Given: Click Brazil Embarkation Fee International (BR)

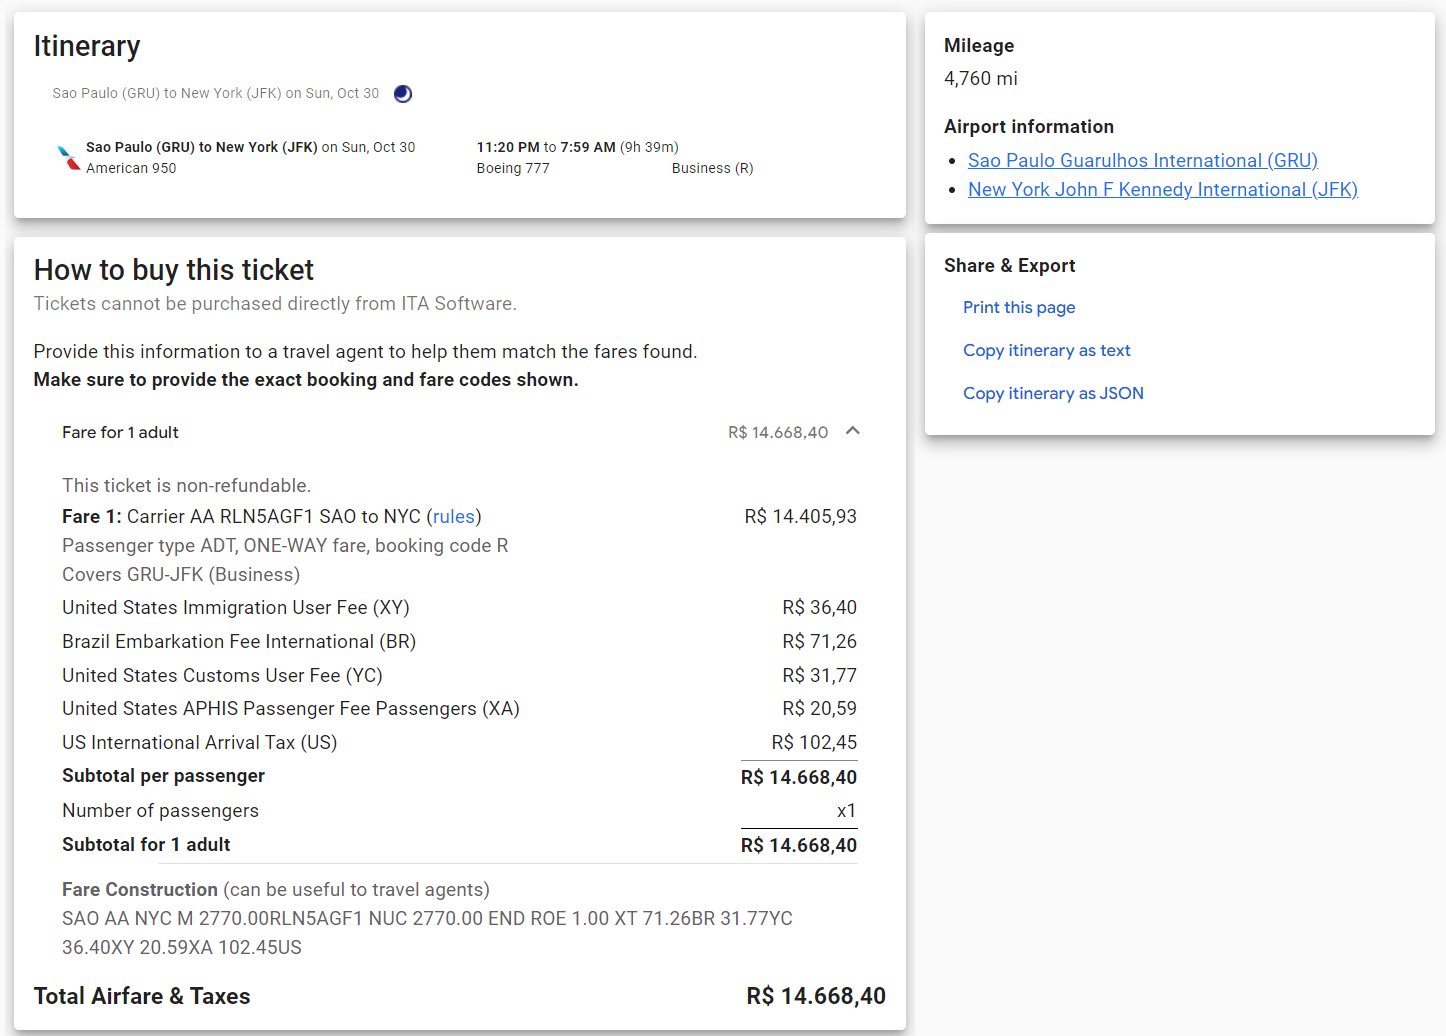Looking at the screenshot, I should point(239,642).
